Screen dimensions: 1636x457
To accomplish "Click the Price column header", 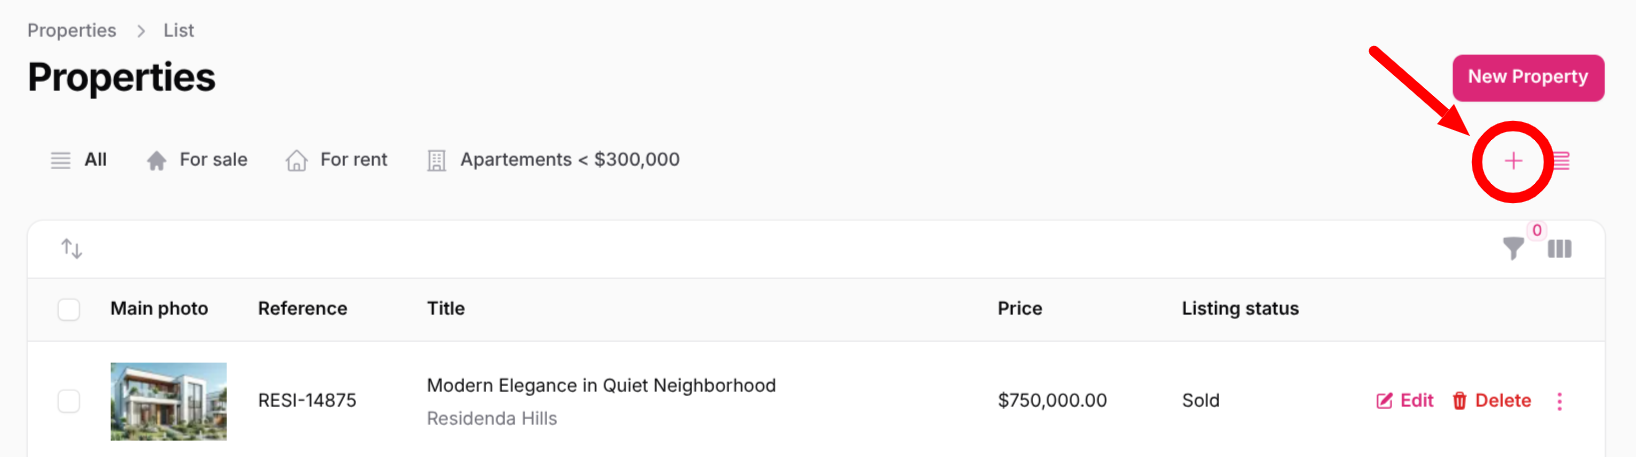I will 1019,309.
